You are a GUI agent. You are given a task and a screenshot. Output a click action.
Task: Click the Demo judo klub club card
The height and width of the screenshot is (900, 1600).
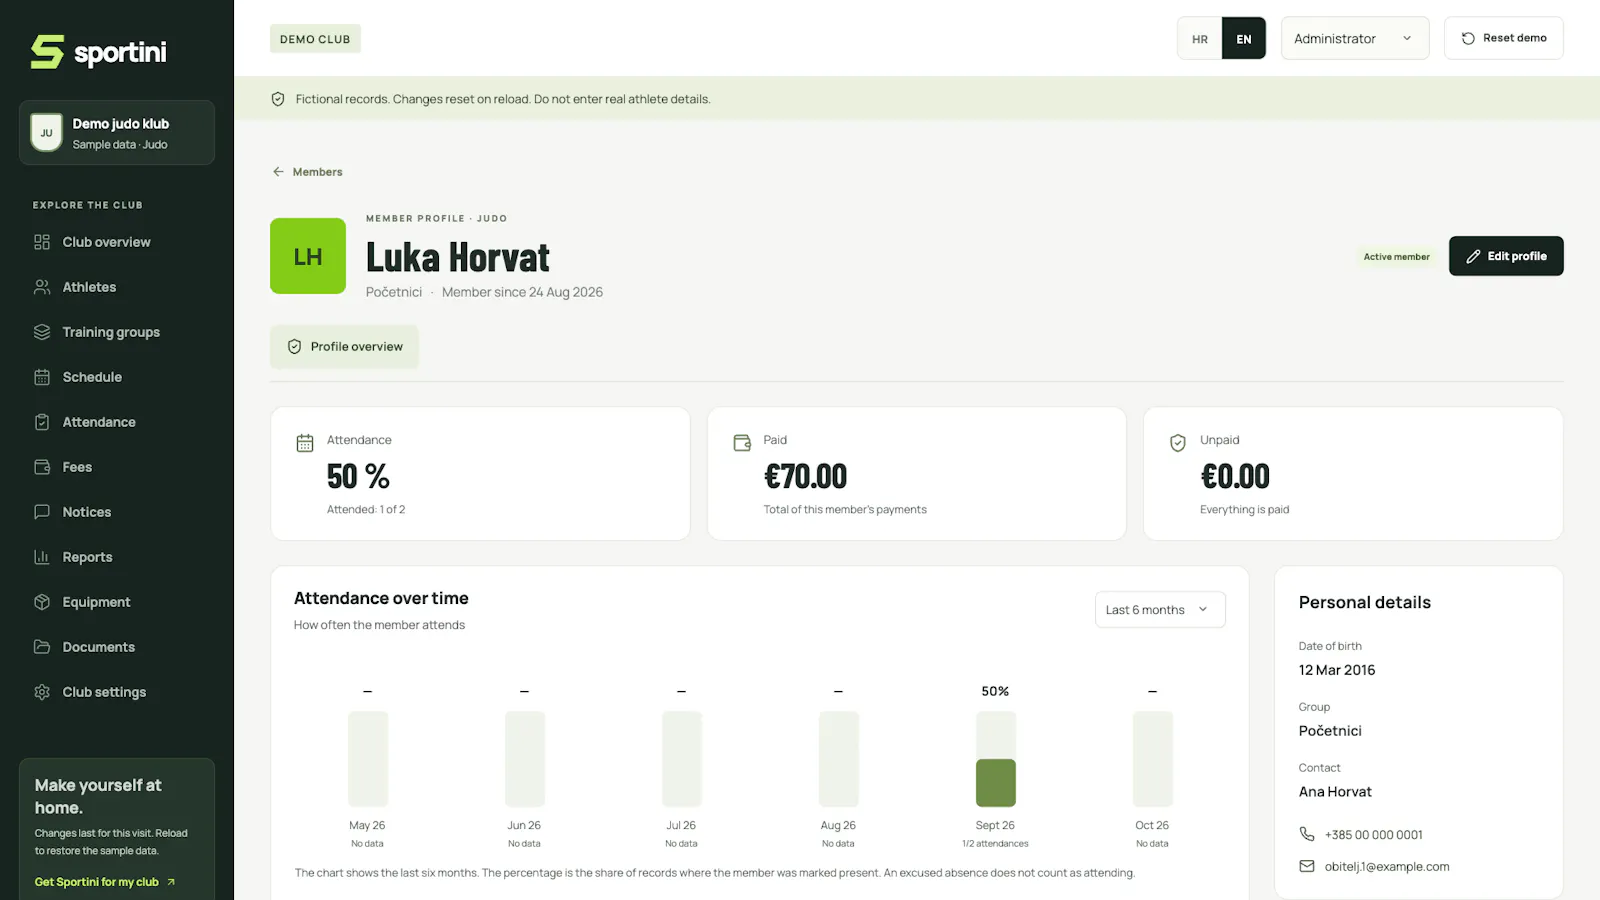click(117, 133)
